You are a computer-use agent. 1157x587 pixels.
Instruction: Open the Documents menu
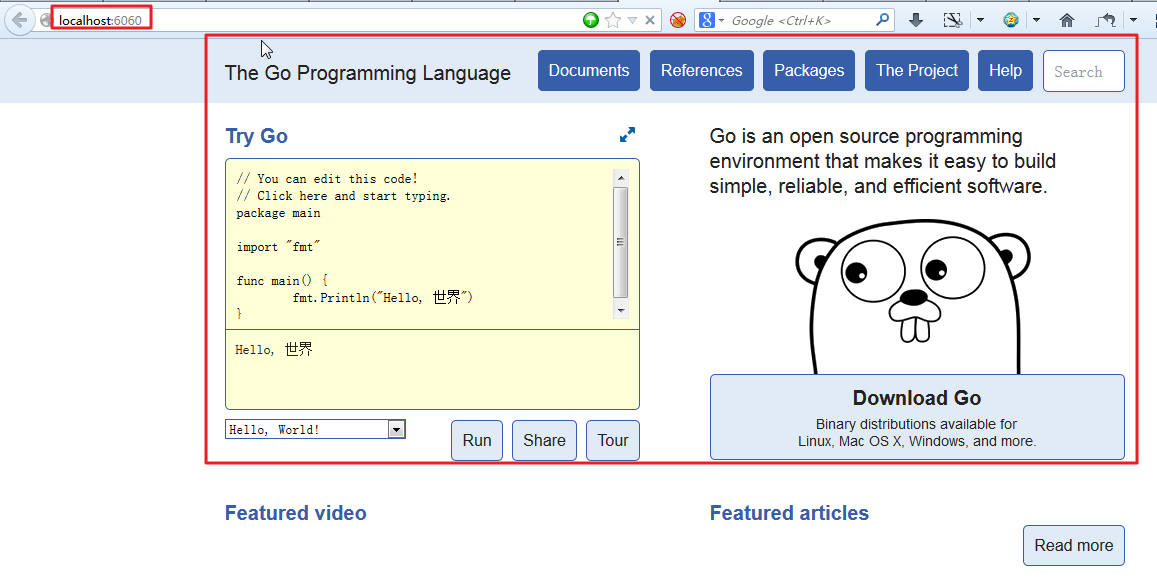pyautogui.click(x=589, y=71)
